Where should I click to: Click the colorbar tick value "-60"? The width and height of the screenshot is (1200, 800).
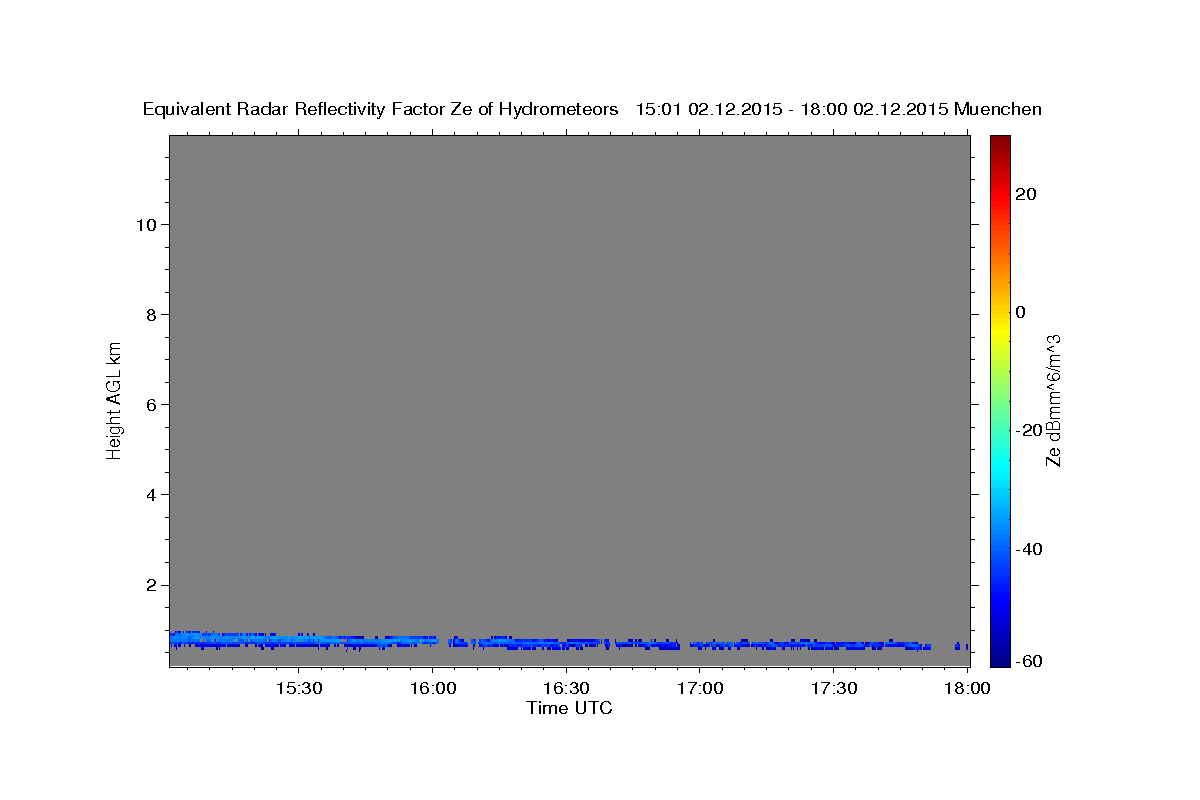(1030, 661)
